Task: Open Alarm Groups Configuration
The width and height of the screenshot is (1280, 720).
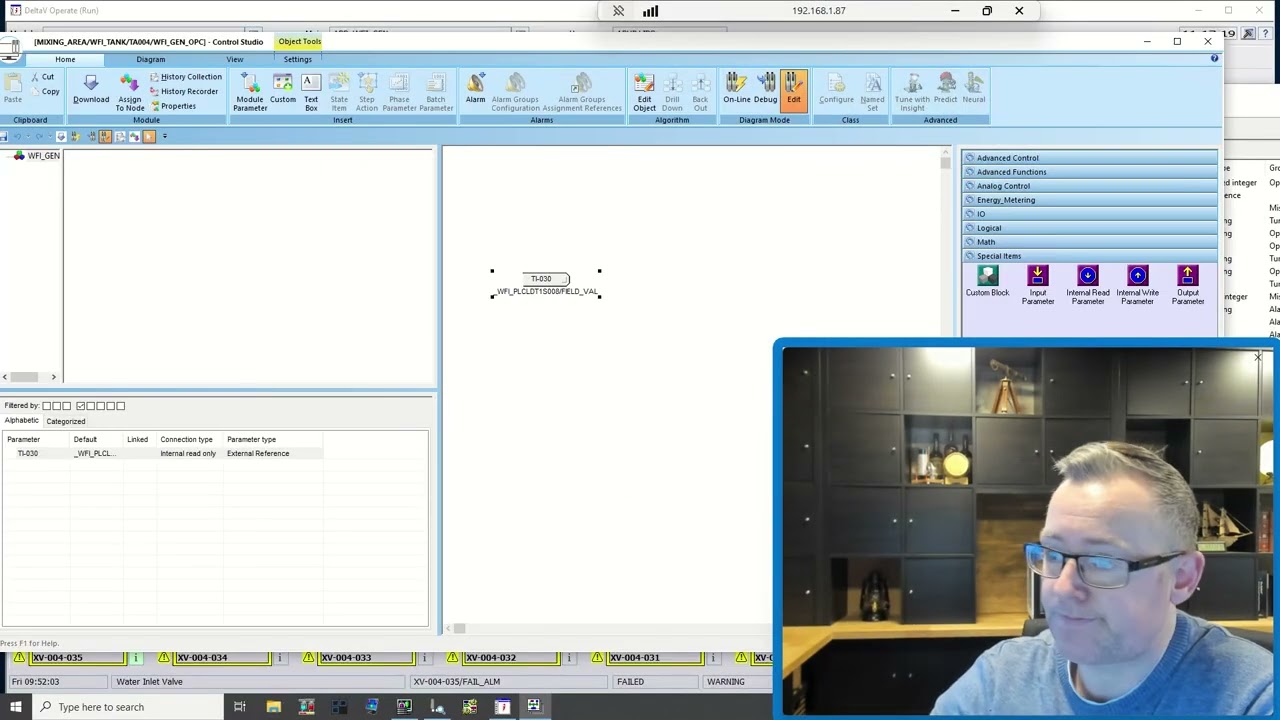Action: point(515,91)
